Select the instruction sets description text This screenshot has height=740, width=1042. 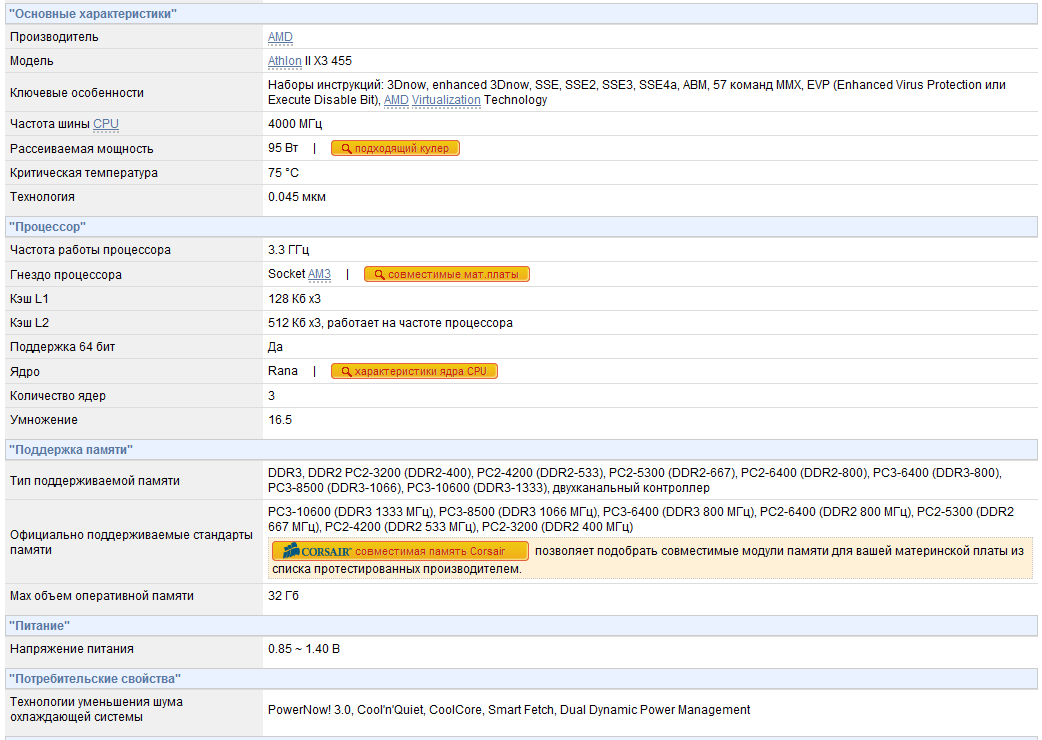point(637,92)
